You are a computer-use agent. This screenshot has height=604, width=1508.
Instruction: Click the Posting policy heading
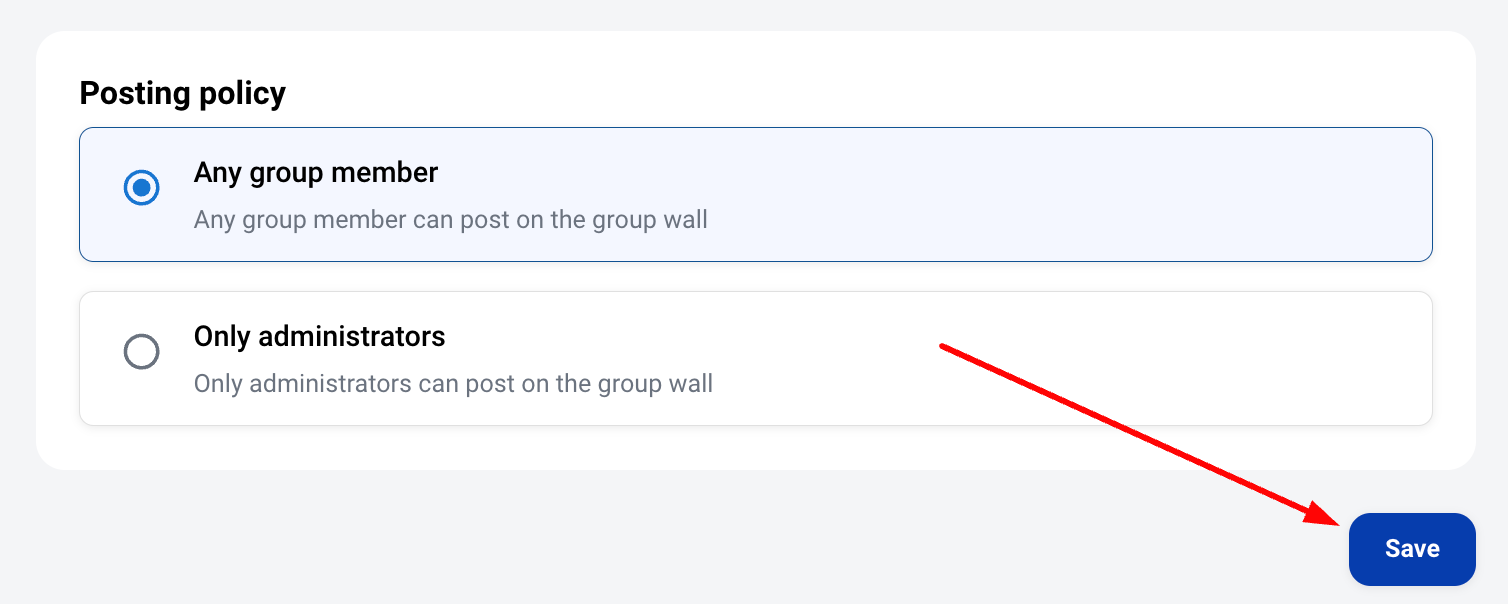(x=183, y=93)
